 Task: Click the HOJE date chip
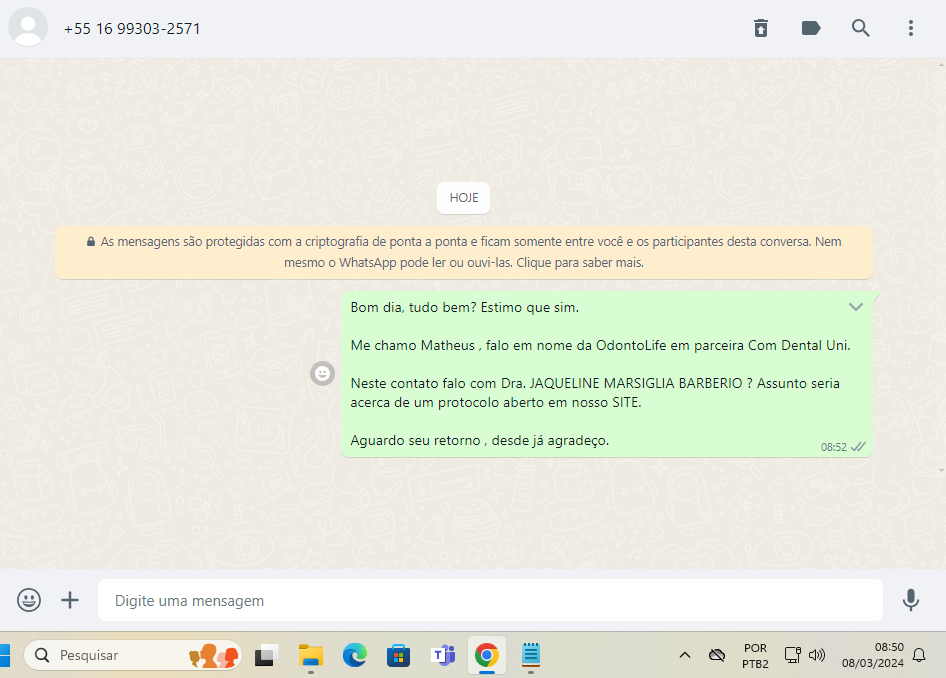pos(463,198)
